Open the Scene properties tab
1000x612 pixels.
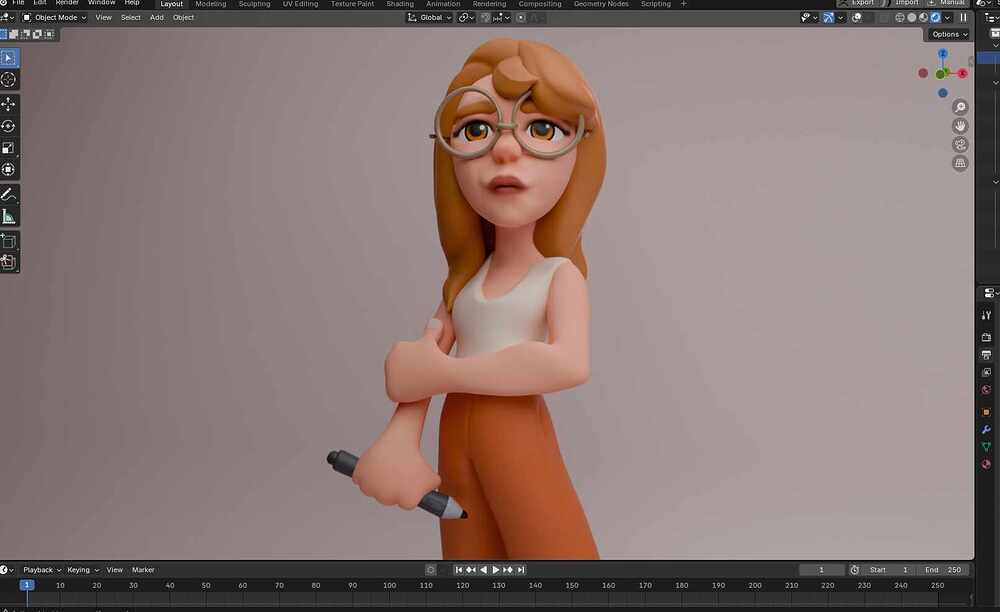[x=986, y=390]
